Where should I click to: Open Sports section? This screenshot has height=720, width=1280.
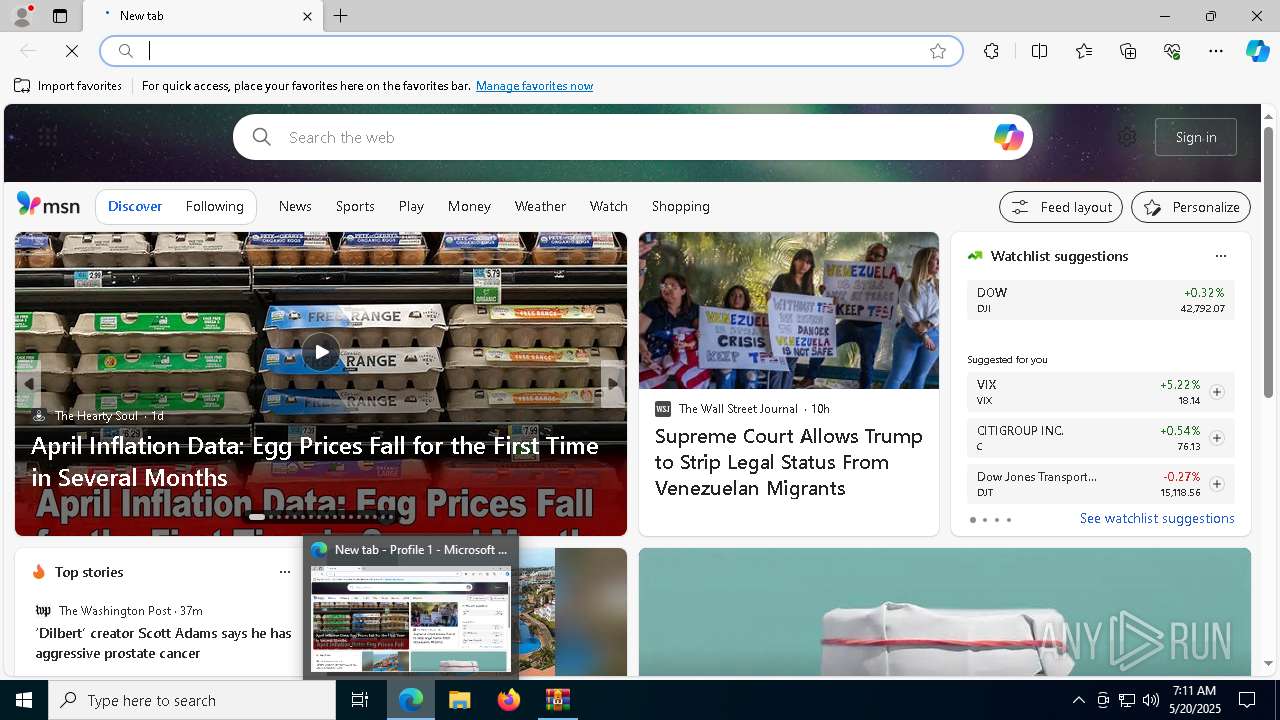pyautogui.click(x=355, y=206)
